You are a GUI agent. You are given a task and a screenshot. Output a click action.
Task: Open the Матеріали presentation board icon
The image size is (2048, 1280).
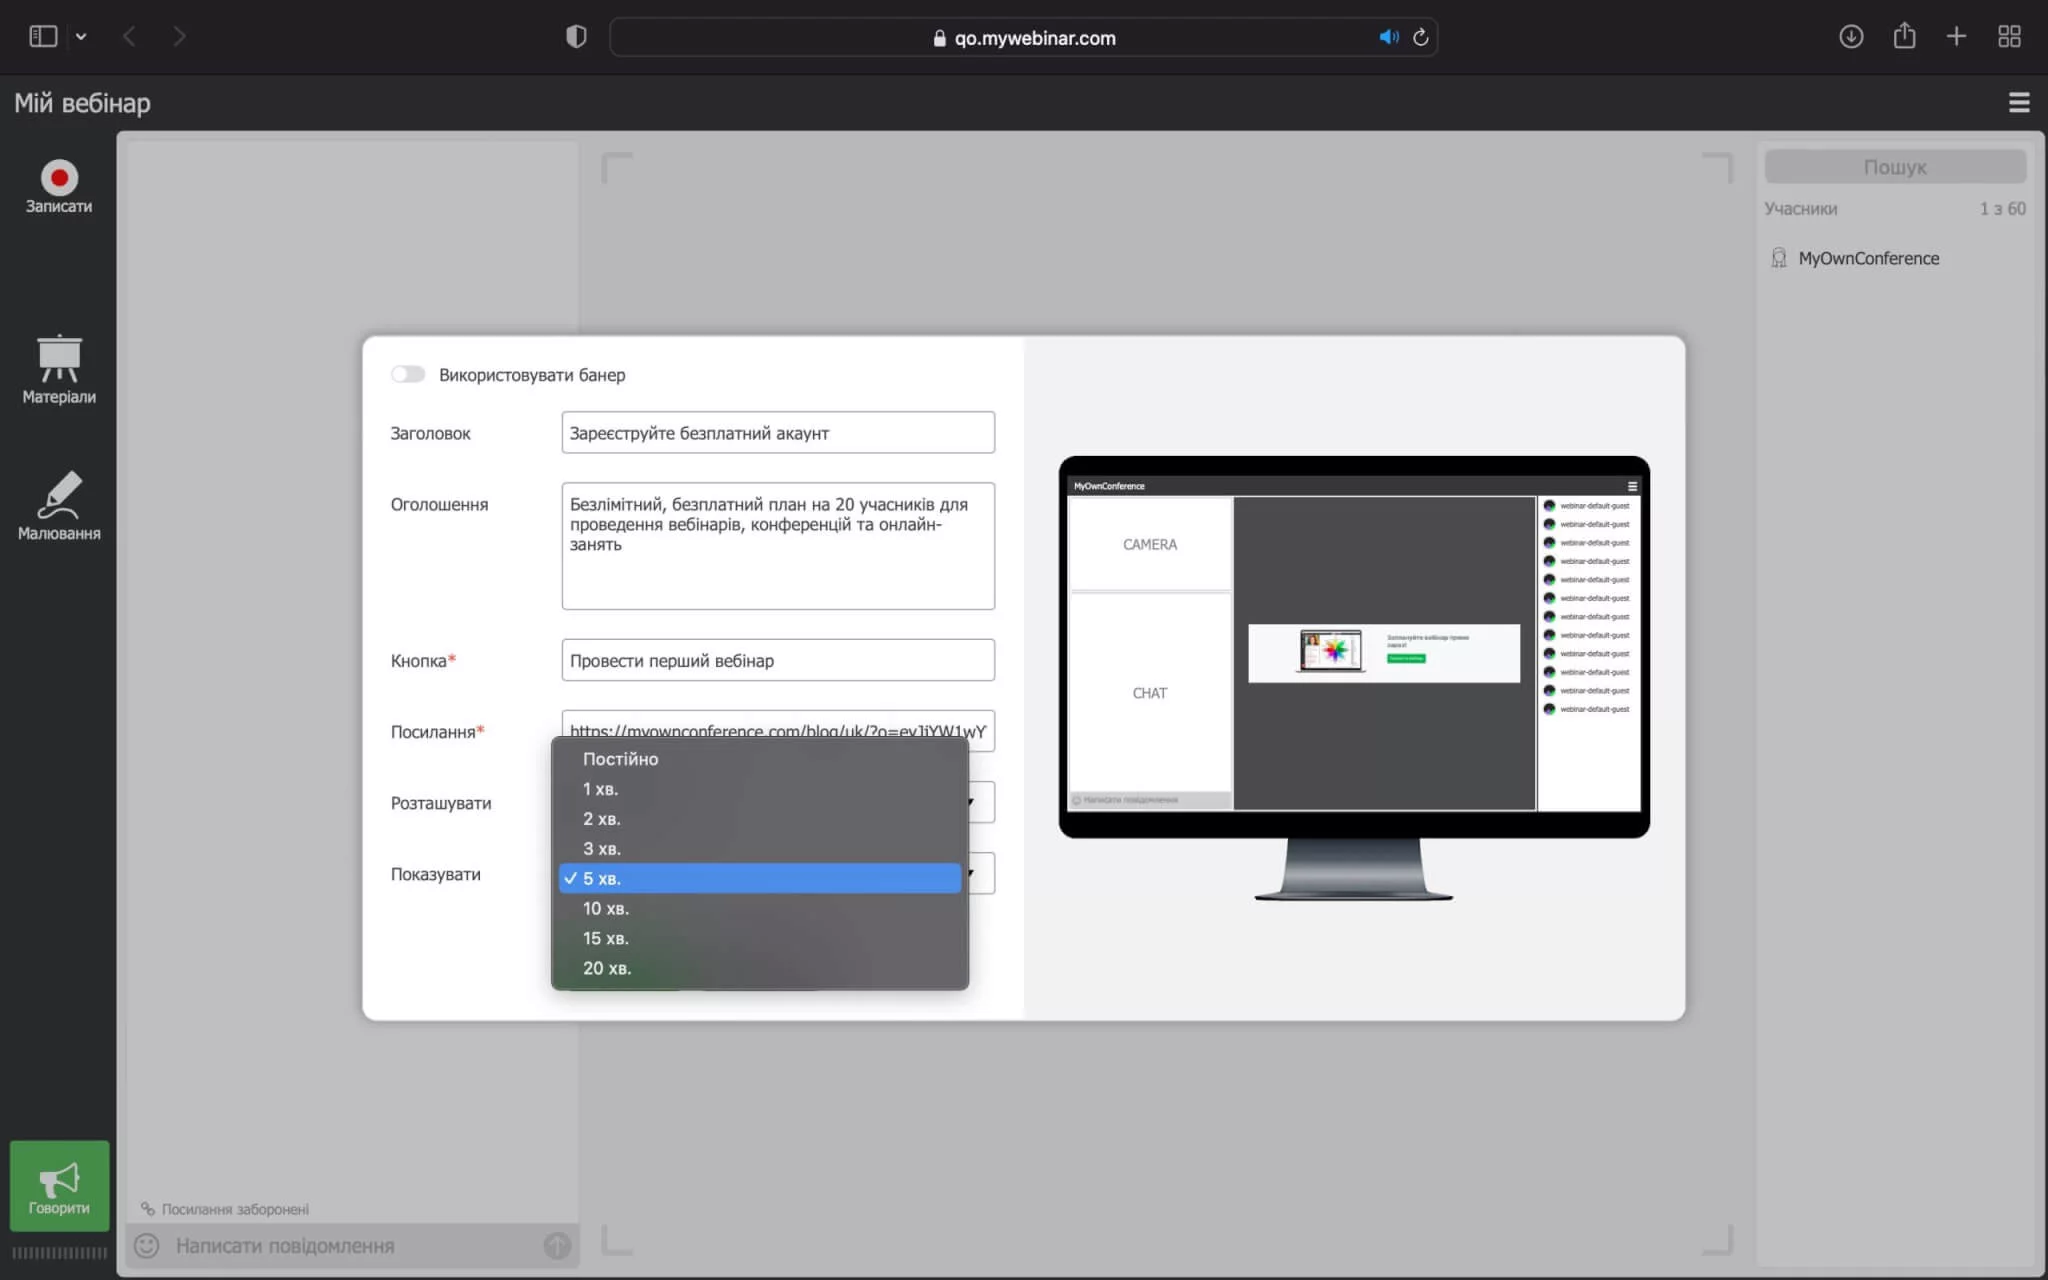coord(59,358)
